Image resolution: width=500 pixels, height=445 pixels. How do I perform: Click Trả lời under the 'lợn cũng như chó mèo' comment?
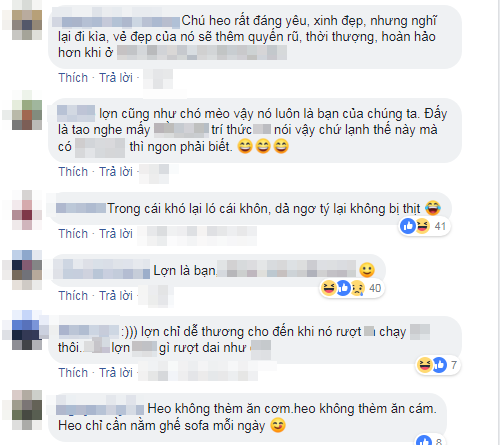[x=116, y=172]
